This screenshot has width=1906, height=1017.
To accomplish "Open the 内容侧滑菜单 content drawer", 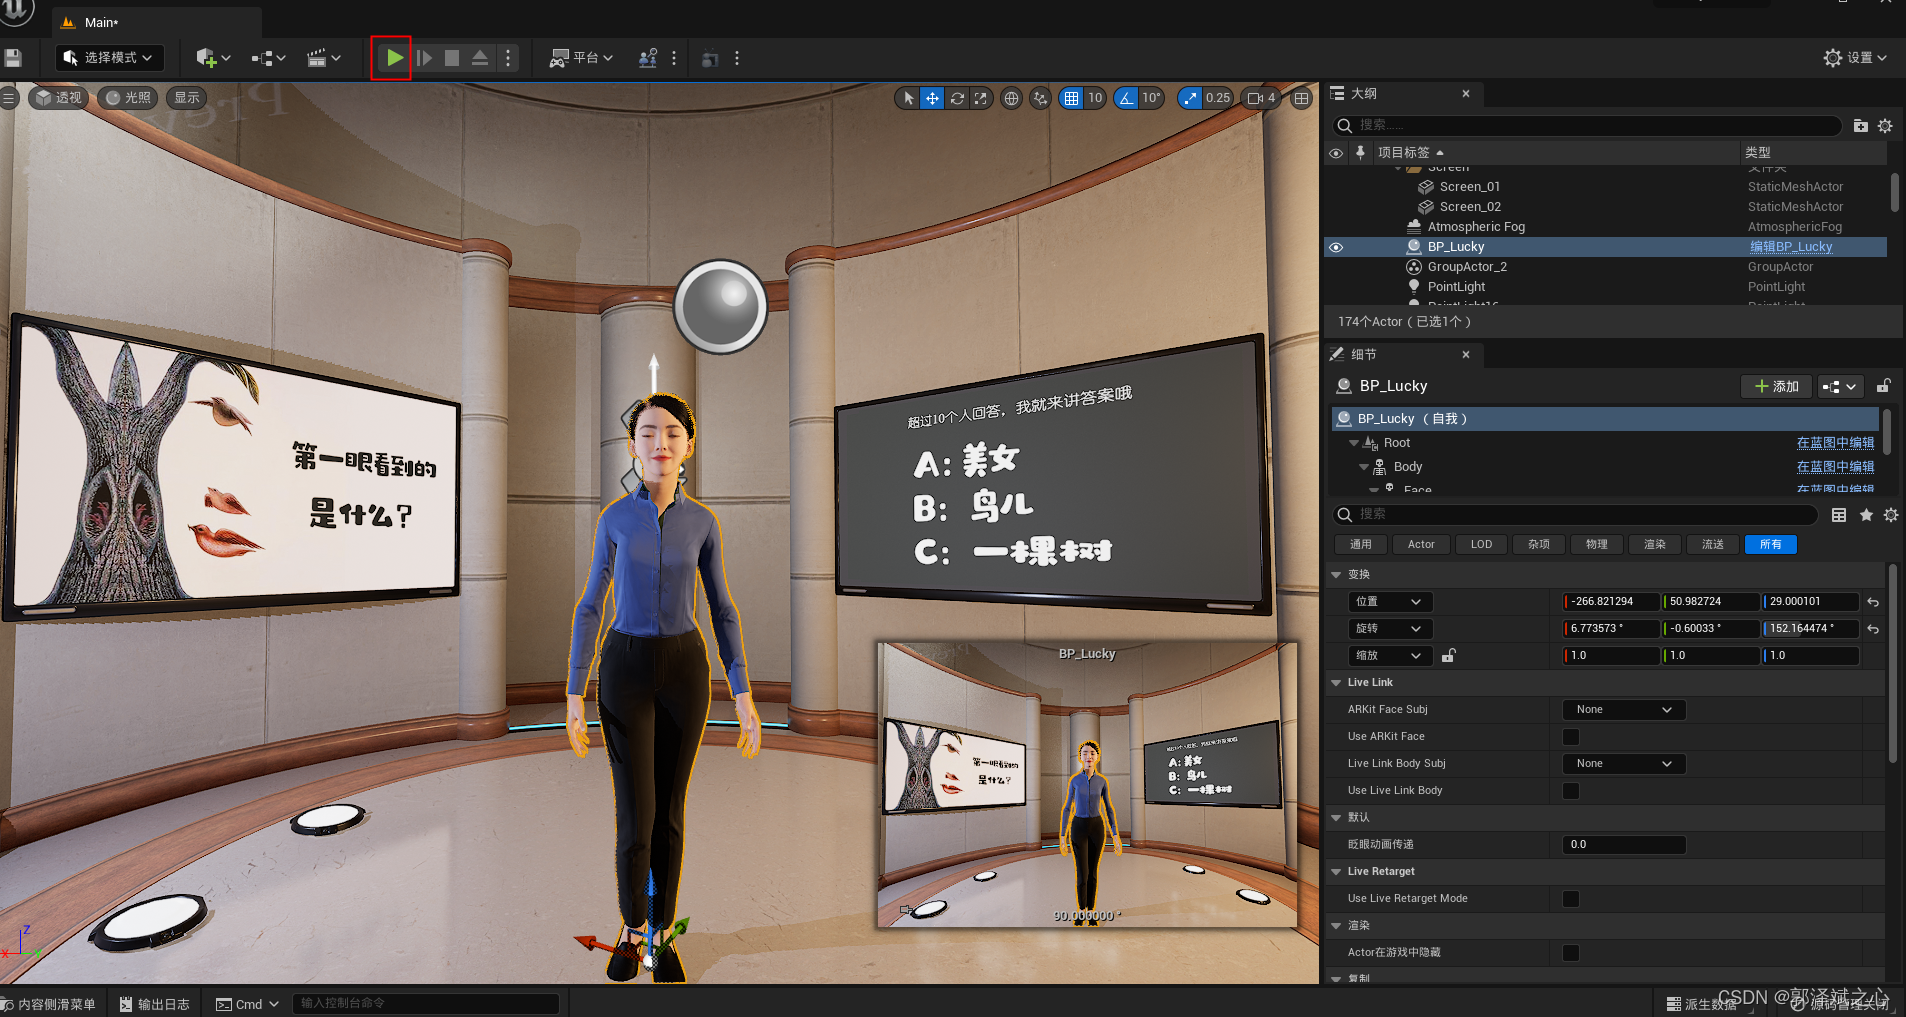I will (x=50, y=1004).
